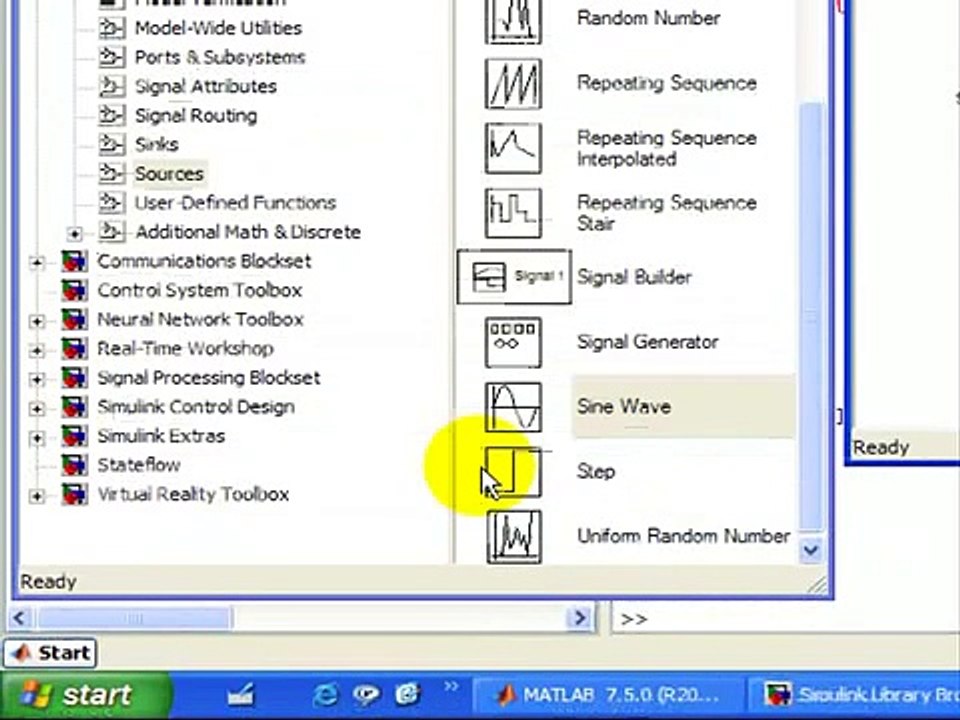Expand the Simulink Control Design node
960x720 pixels.
[x=37, y=409]
